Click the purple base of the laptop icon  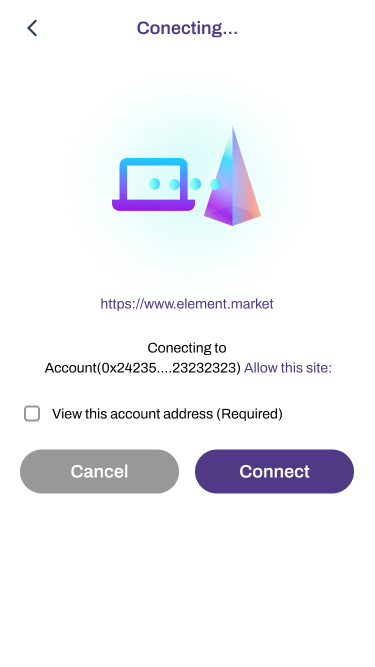tap(153, 205)
